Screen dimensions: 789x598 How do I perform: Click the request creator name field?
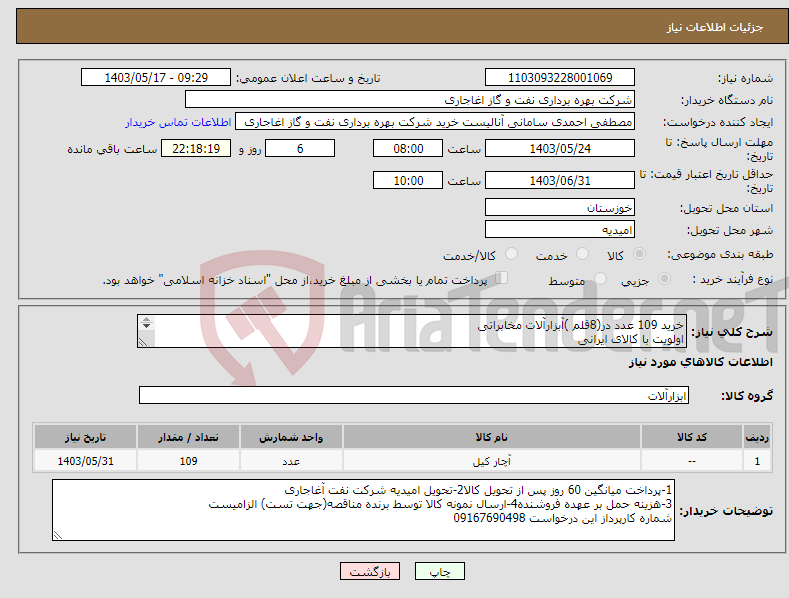pos(435,122)
